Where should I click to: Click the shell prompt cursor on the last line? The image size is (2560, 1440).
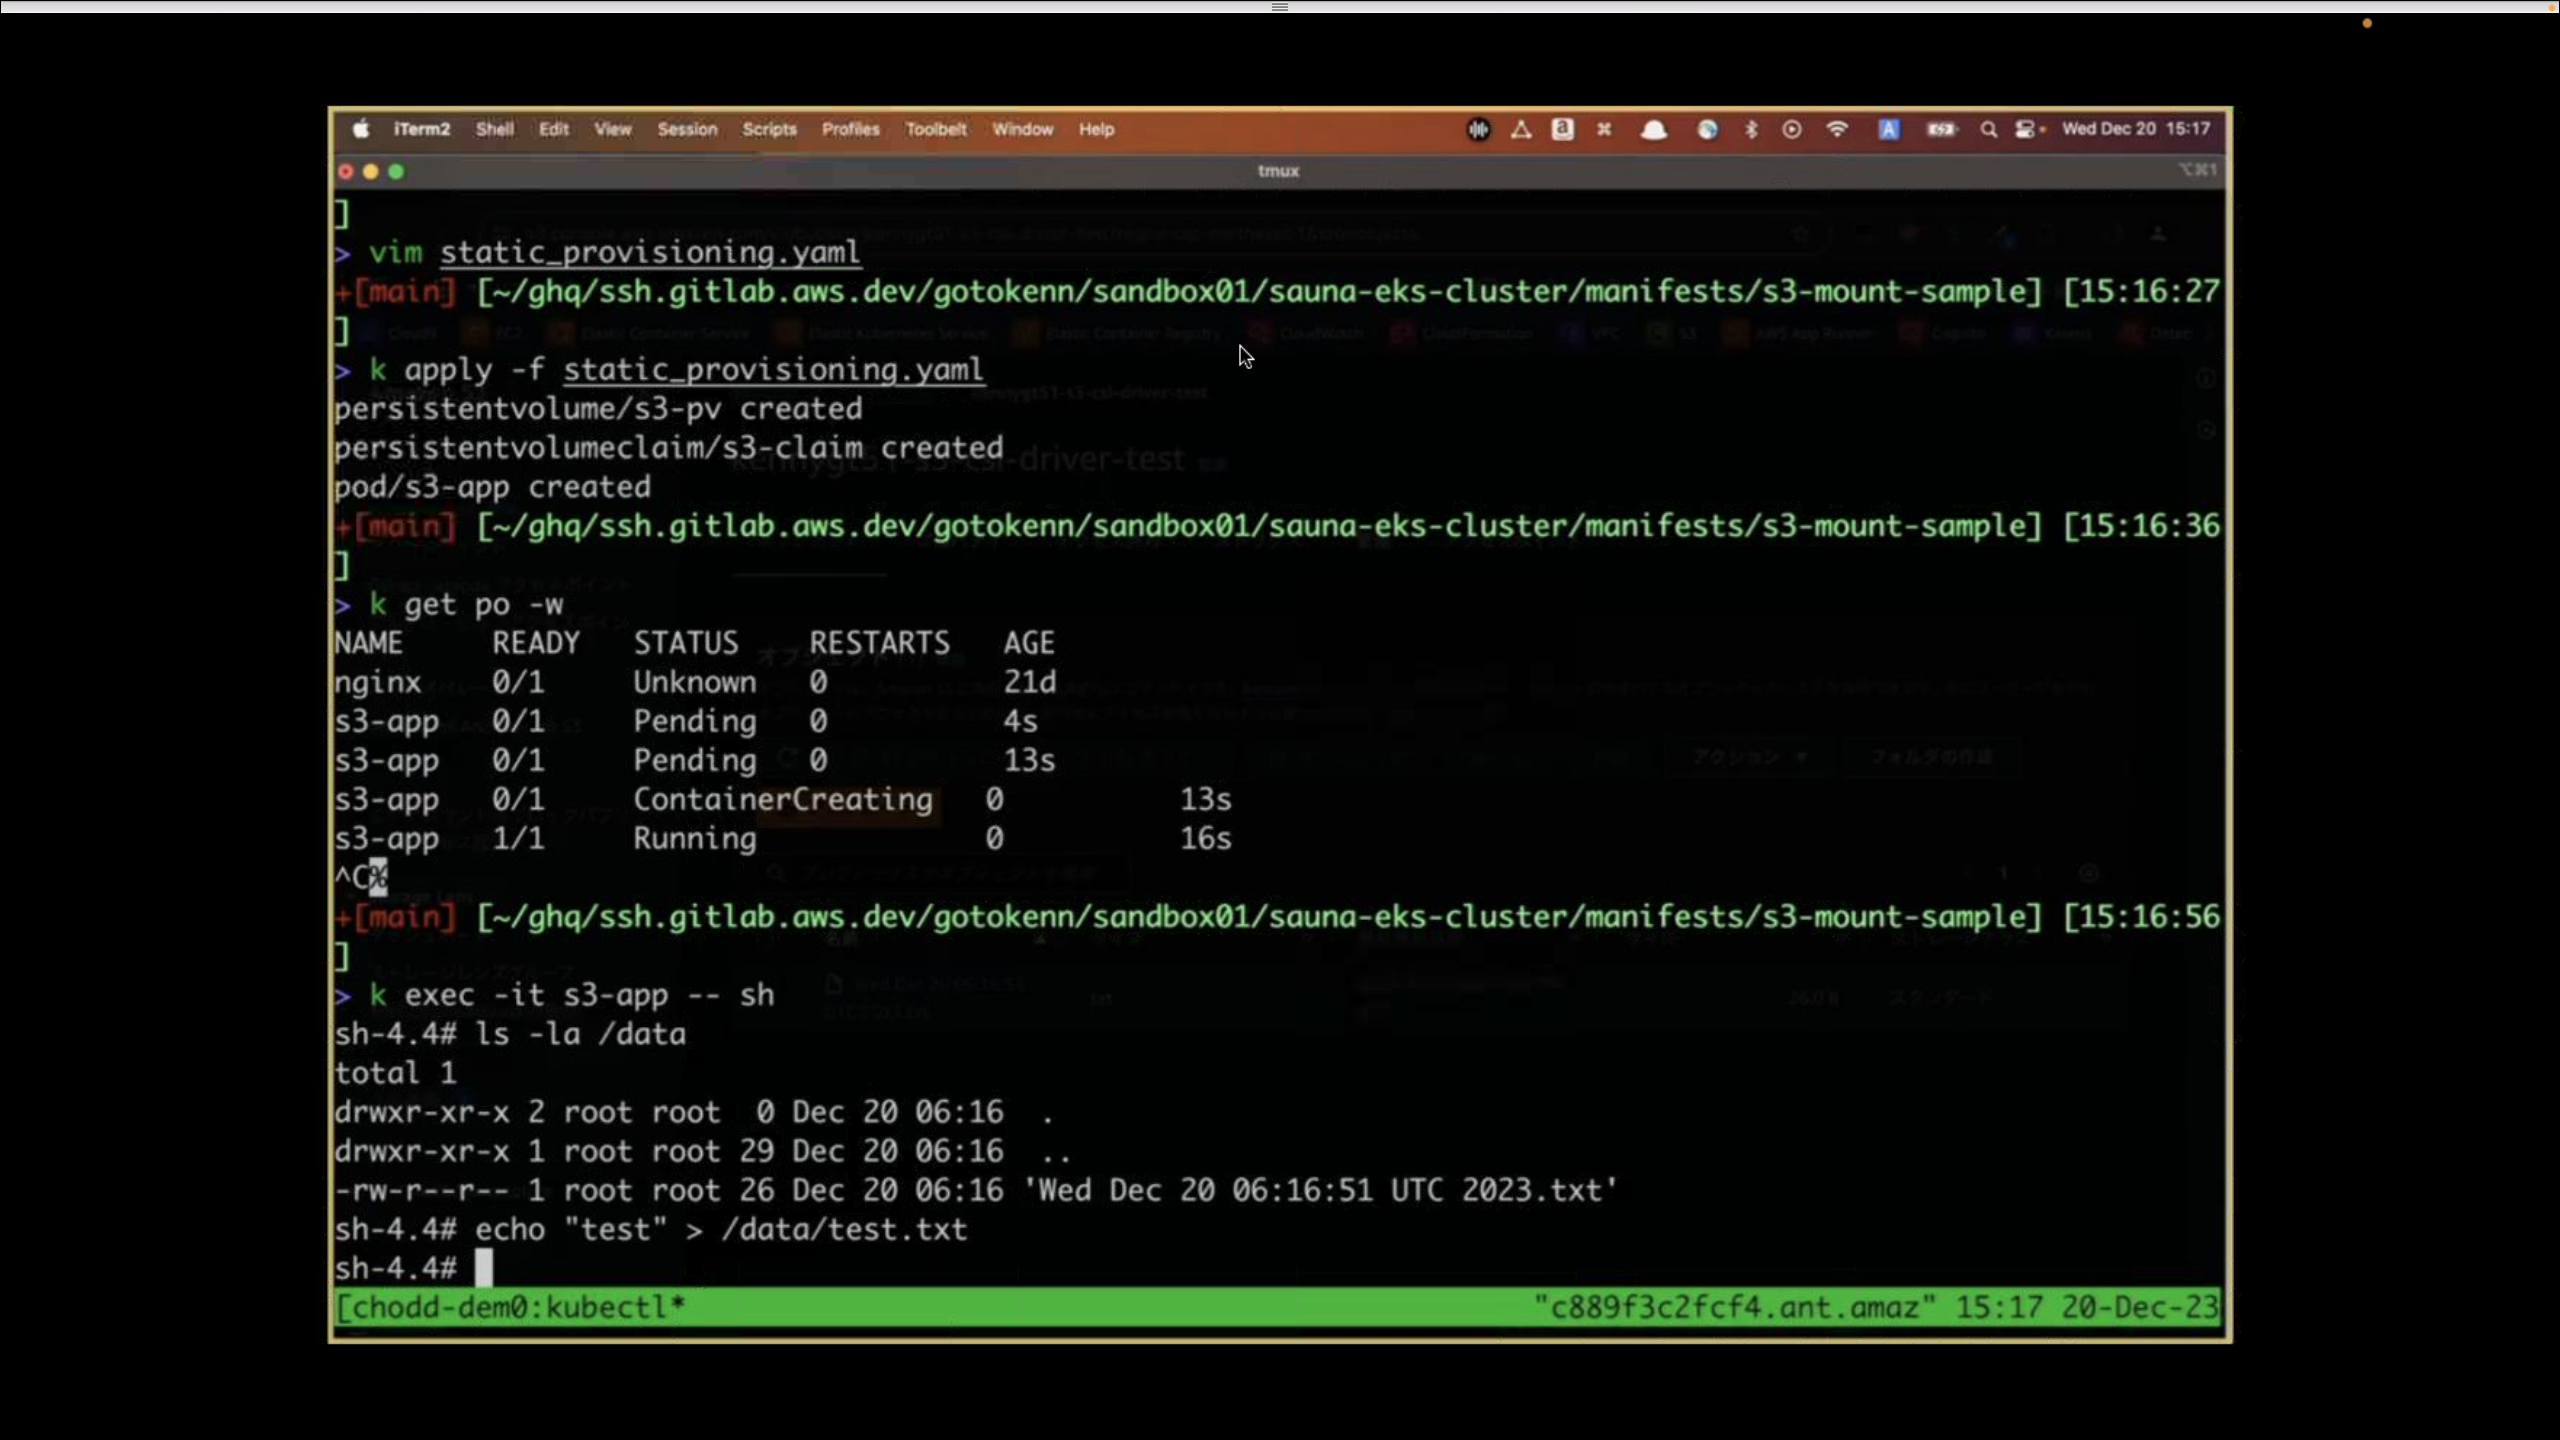click(484, 1268)
